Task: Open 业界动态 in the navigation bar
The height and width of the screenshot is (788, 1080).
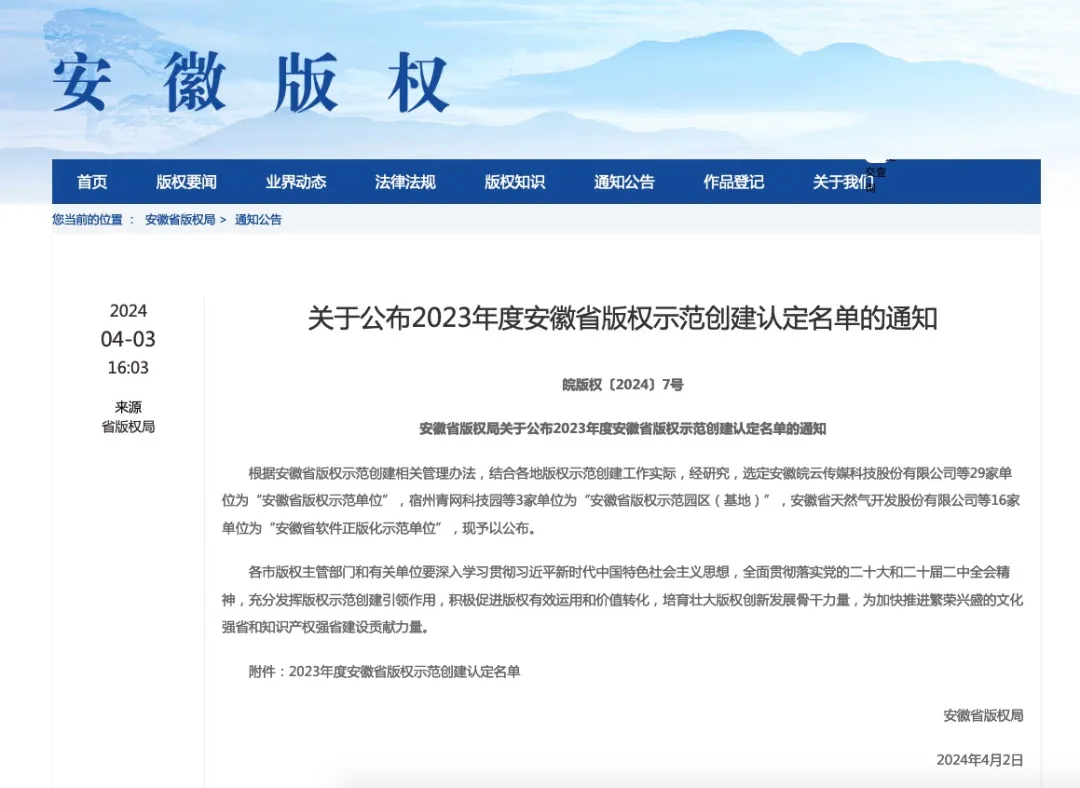Action: click(x=295, y=182)
